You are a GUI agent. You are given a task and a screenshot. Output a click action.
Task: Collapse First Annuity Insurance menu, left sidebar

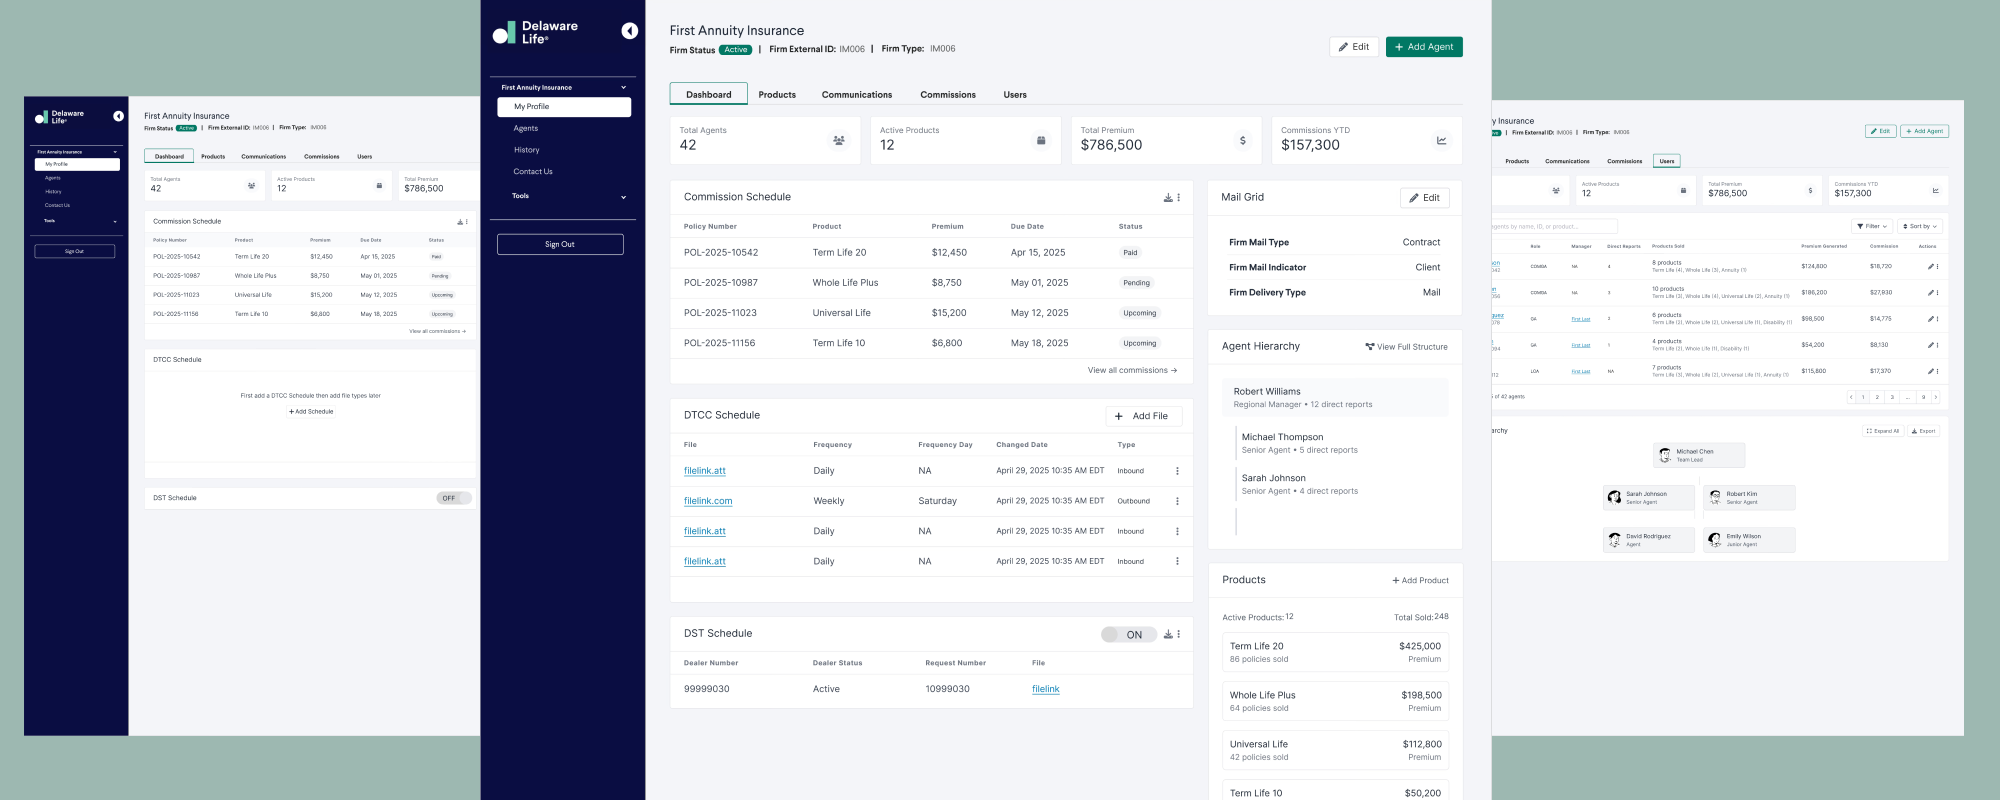[x=115, y=152]
